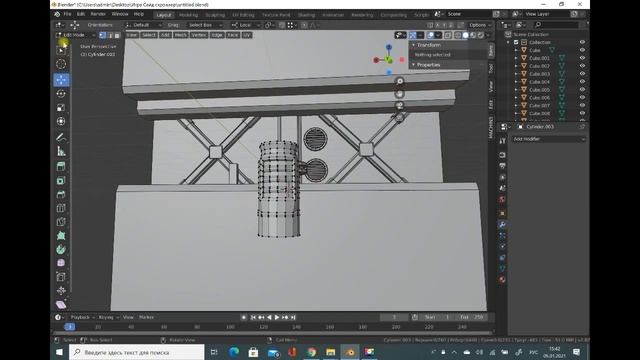This screenshot has height=360, width=640.
Task: Open the File menu
Action: coord(67,14)
